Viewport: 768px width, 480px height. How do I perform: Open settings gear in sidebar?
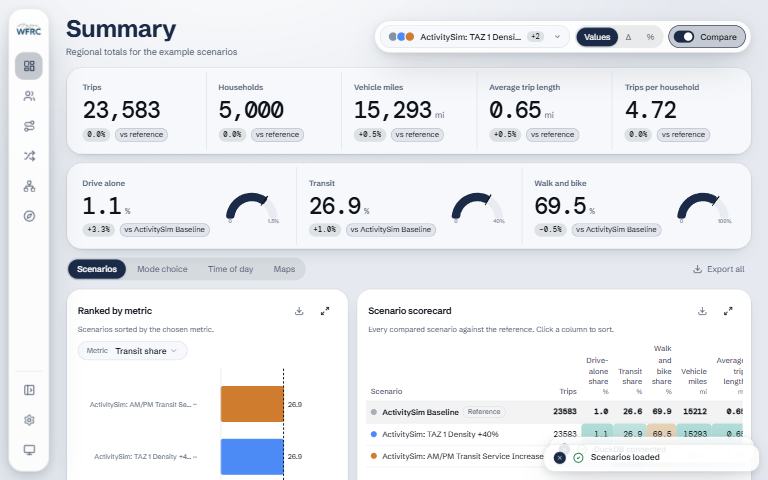pyautogui.click(x=29, y=420)
